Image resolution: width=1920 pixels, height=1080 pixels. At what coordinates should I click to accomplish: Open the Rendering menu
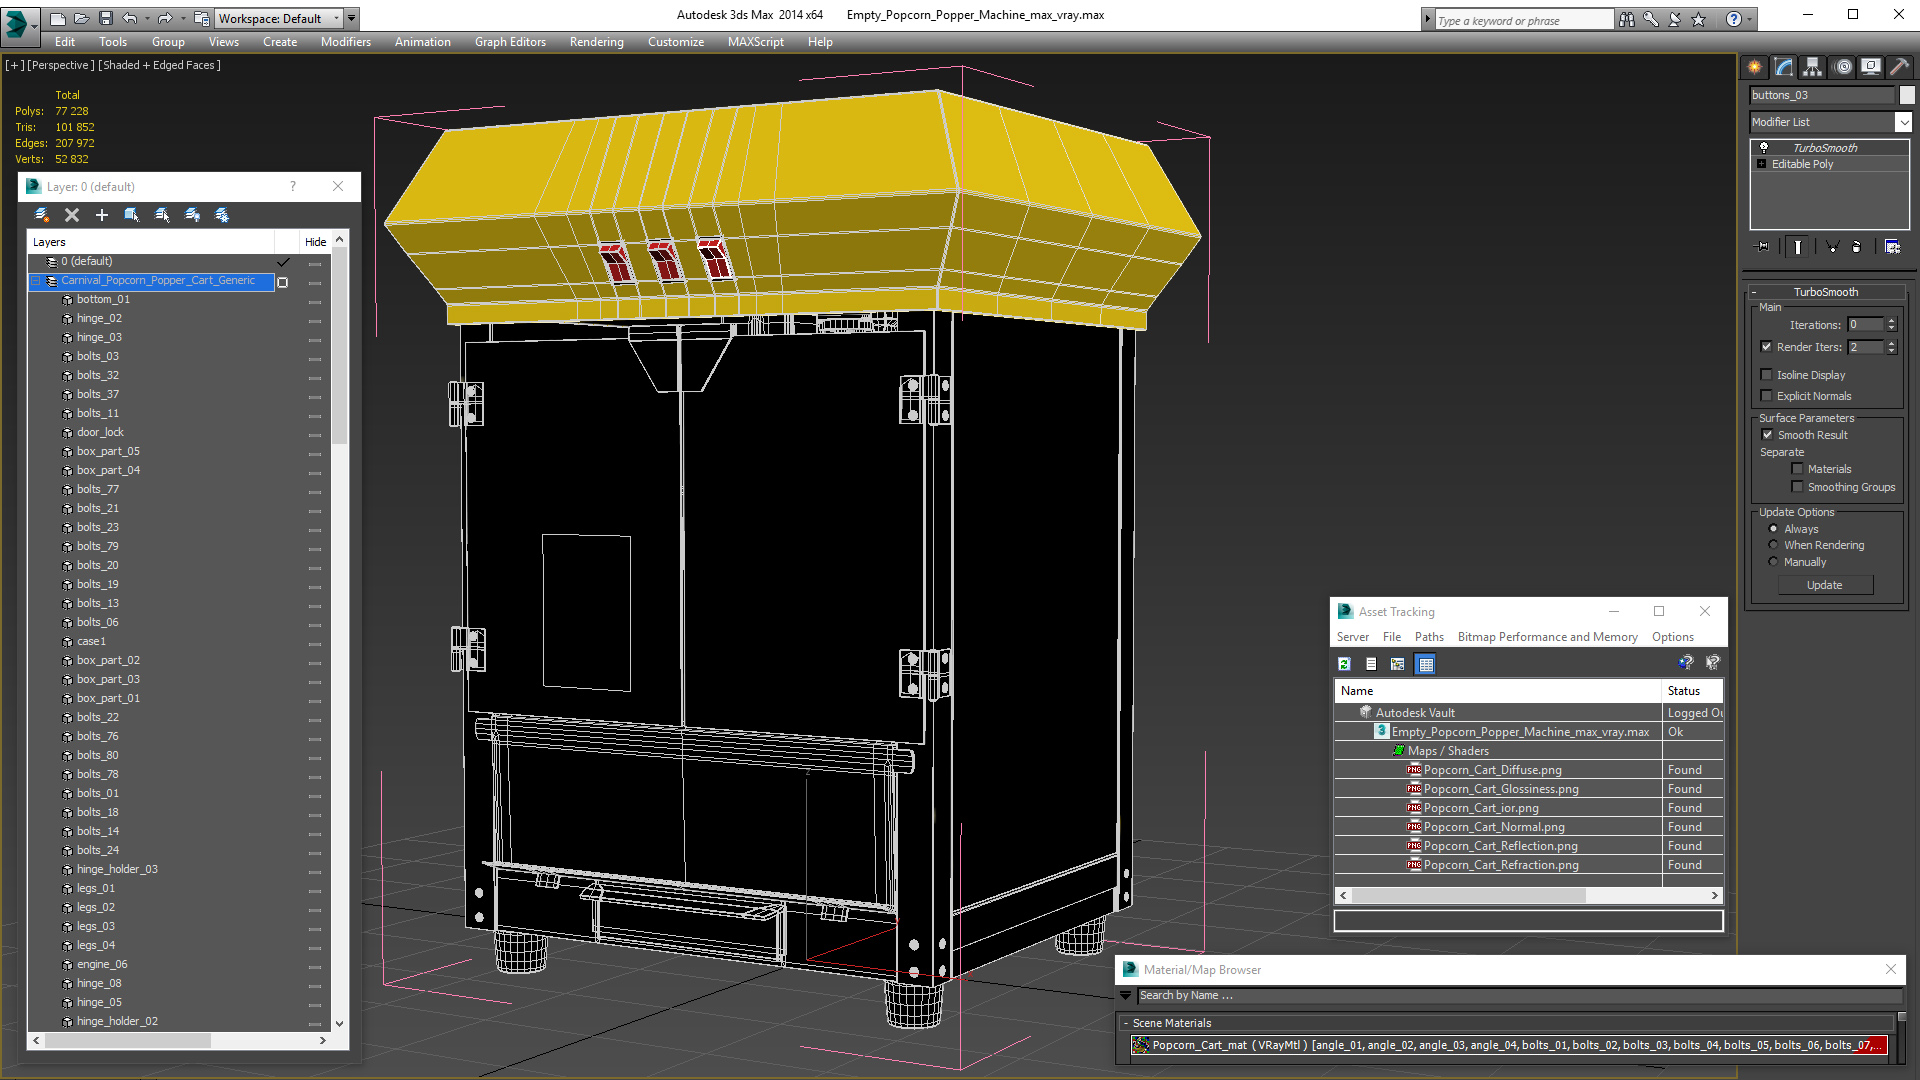[x=596, y=42]
